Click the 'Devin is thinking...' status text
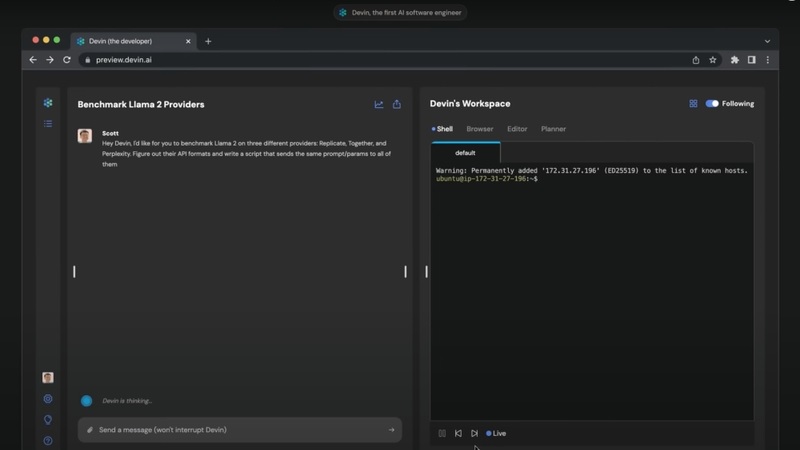Screen dimensions: 800x450 pyautogui.click(x=127, y=401)
